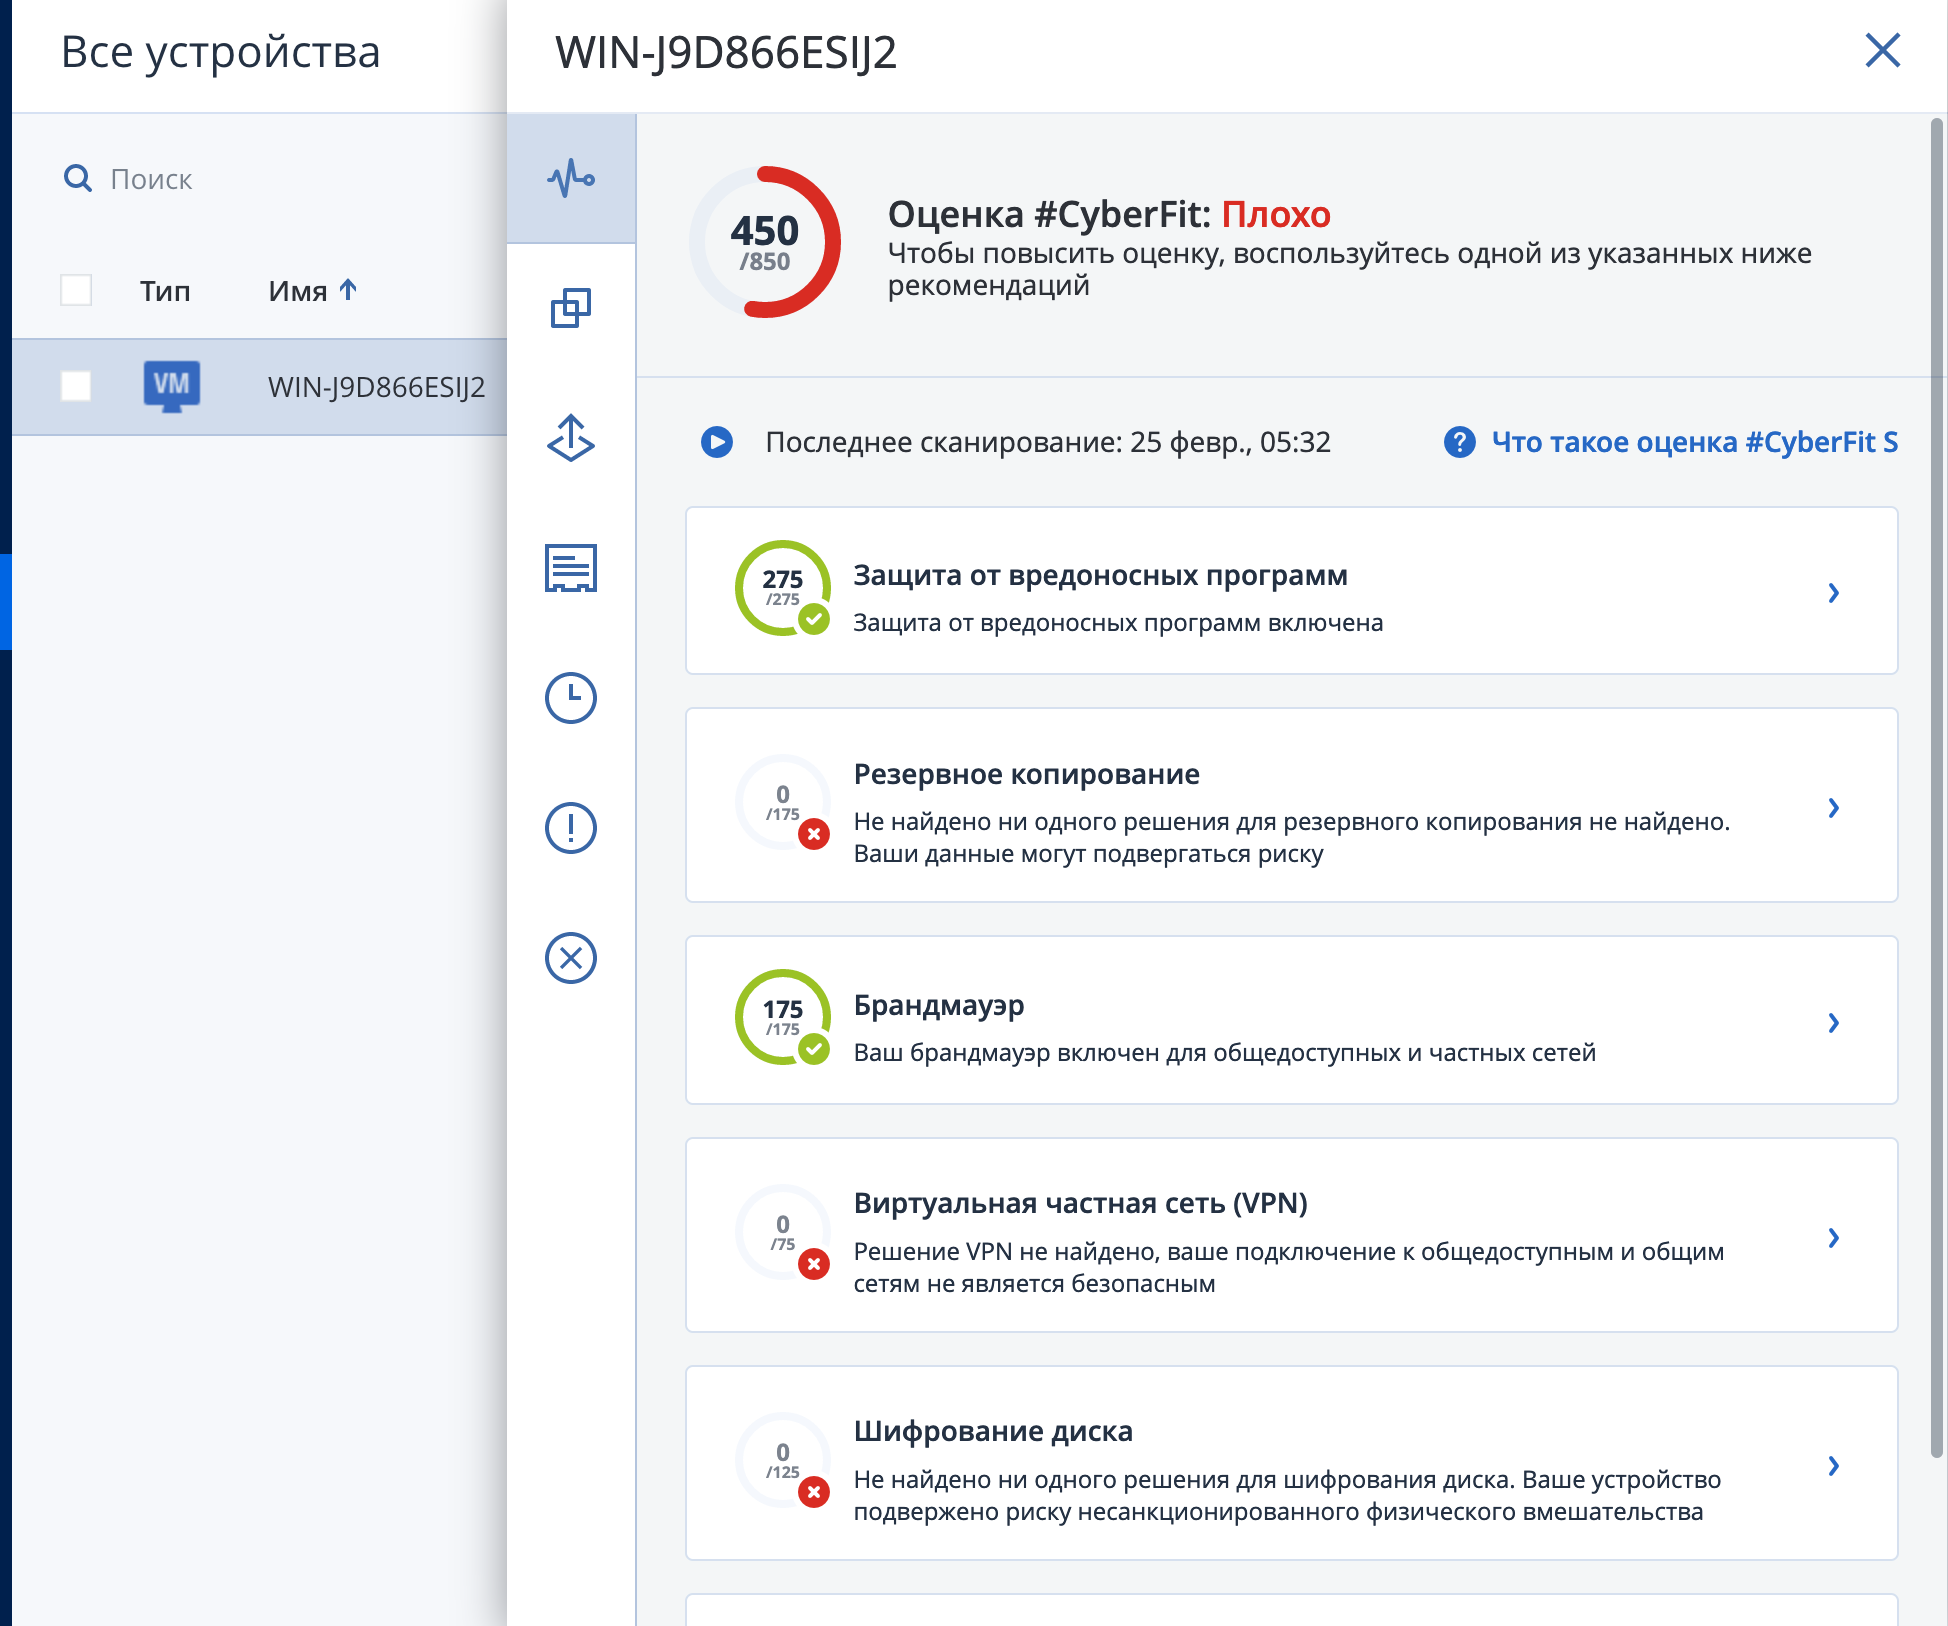
Task: Select WIN-J9D866ESIJ2 in device list
Action: 376,387
